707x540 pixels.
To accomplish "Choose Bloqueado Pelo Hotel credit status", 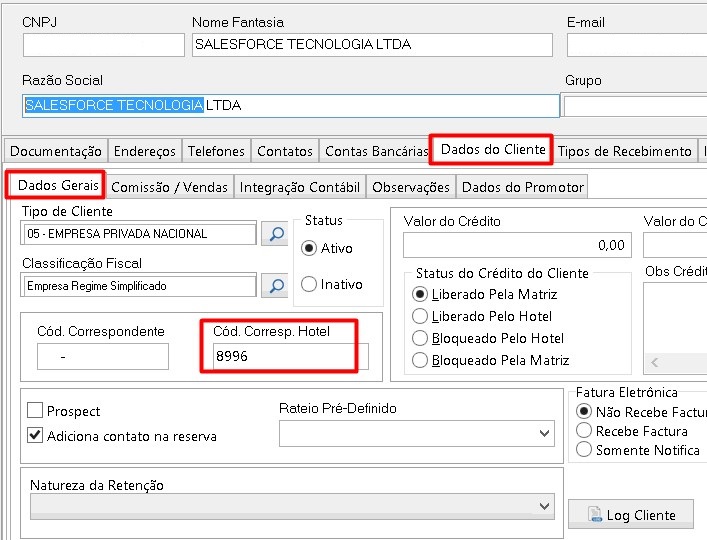I will (x=420, y=338).
